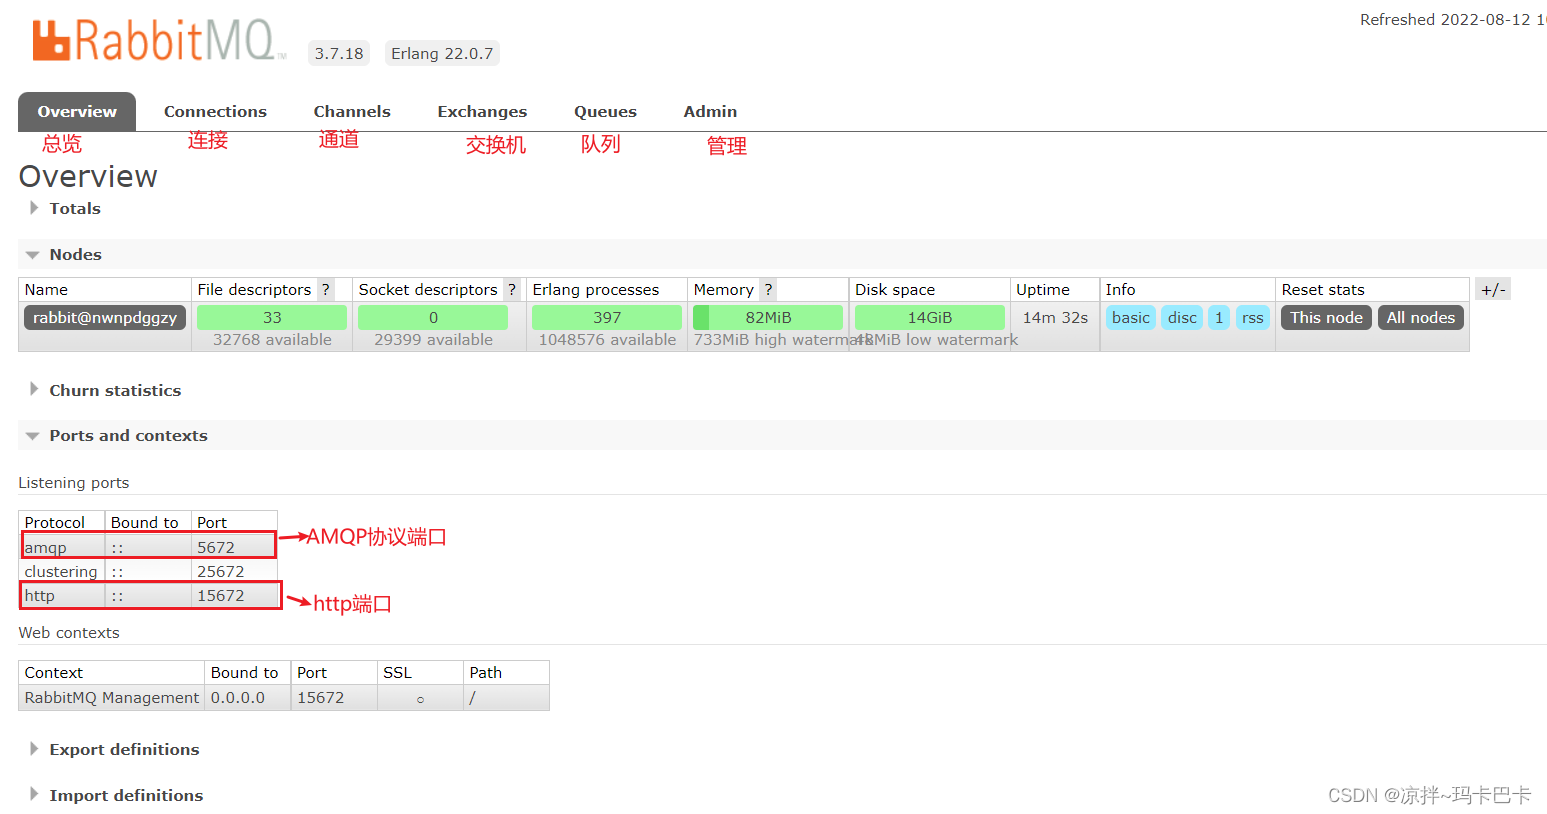
Task: Click RabbitMQ Management context cell
Action: click(112, 698)
